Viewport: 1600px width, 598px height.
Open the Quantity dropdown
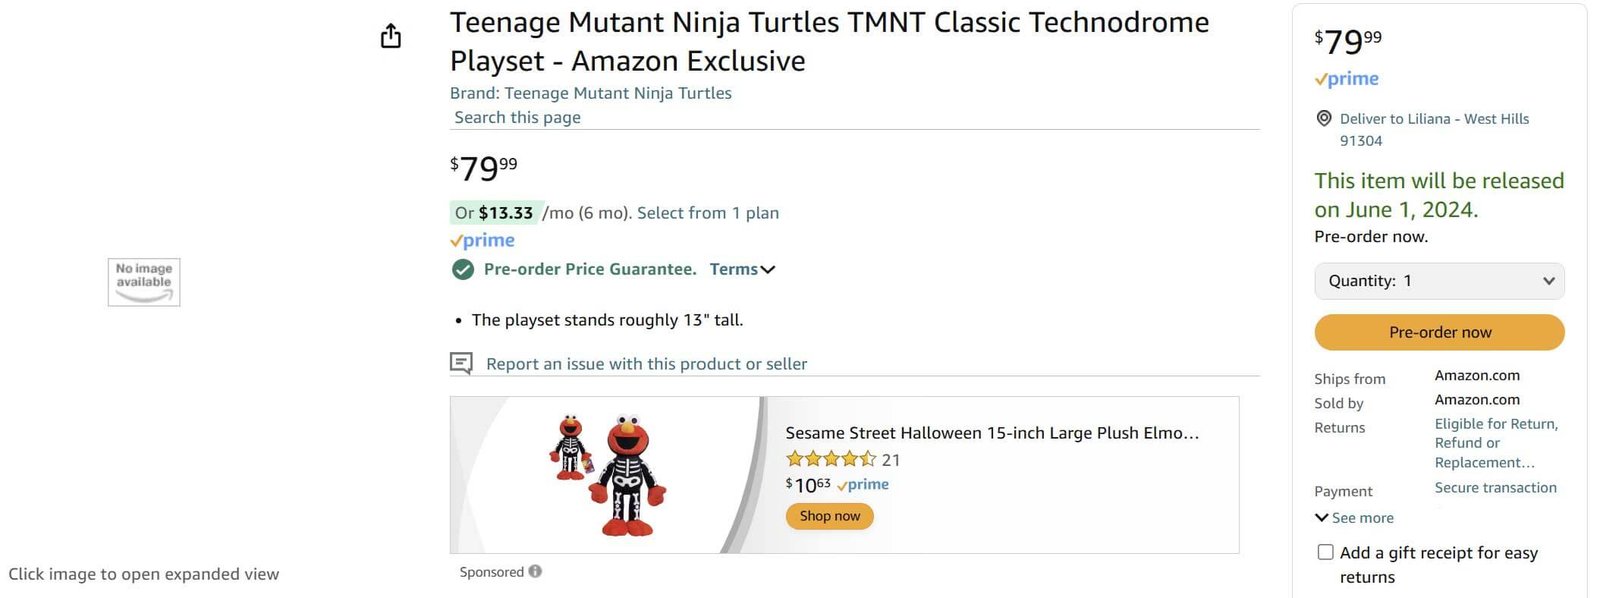(x=1439, y=281)
